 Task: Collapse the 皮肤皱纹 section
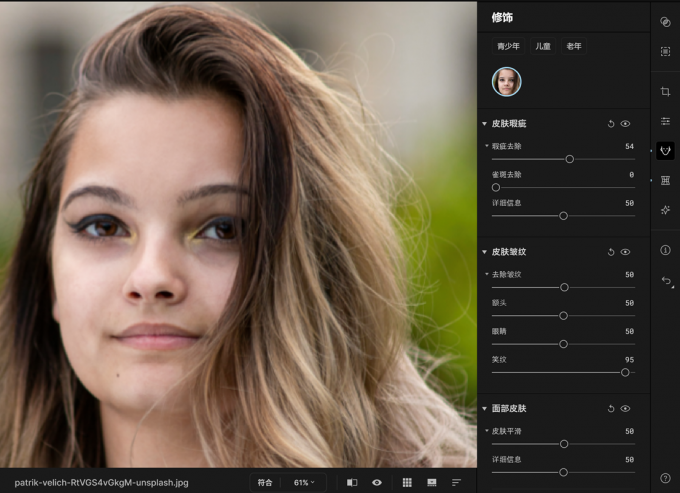(484, 252)
